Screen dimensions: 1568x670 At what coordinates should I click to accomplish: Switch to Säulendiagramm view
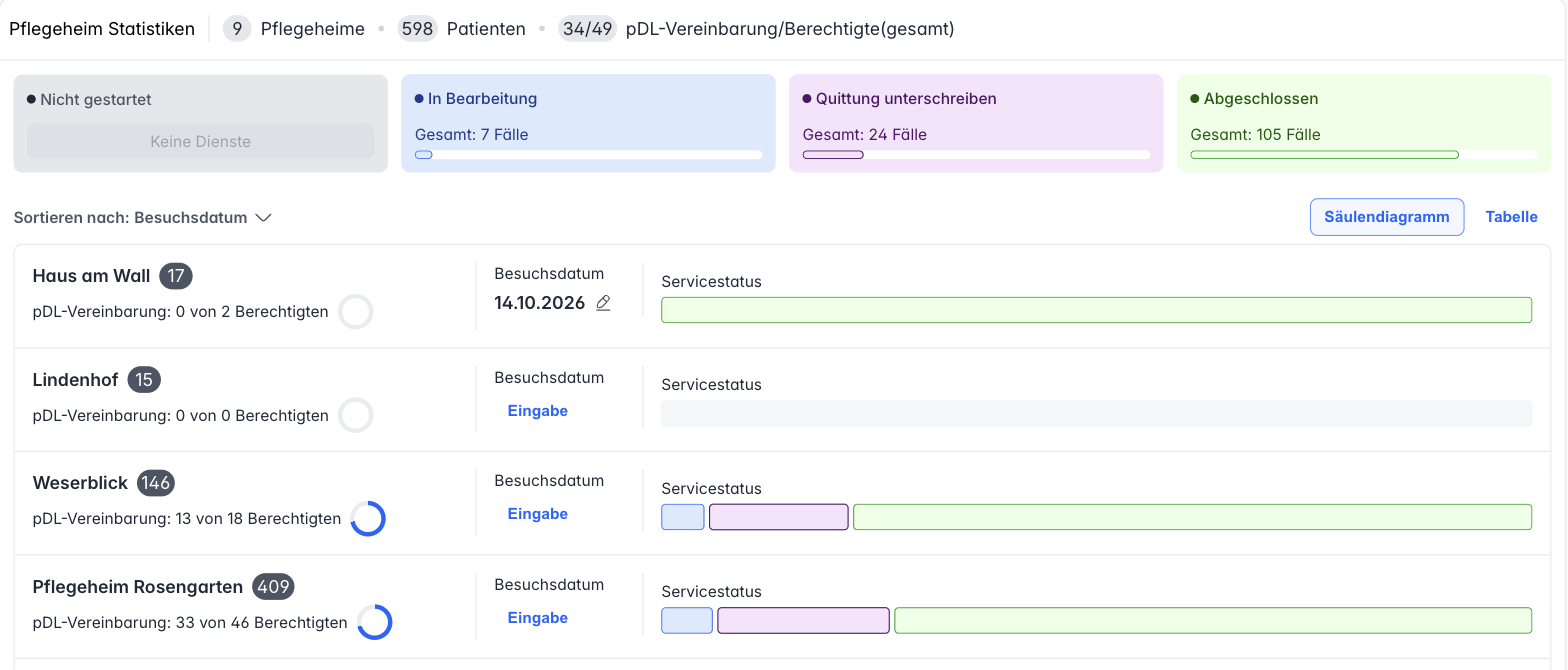pyautogui.click(x=1387, y=217)
